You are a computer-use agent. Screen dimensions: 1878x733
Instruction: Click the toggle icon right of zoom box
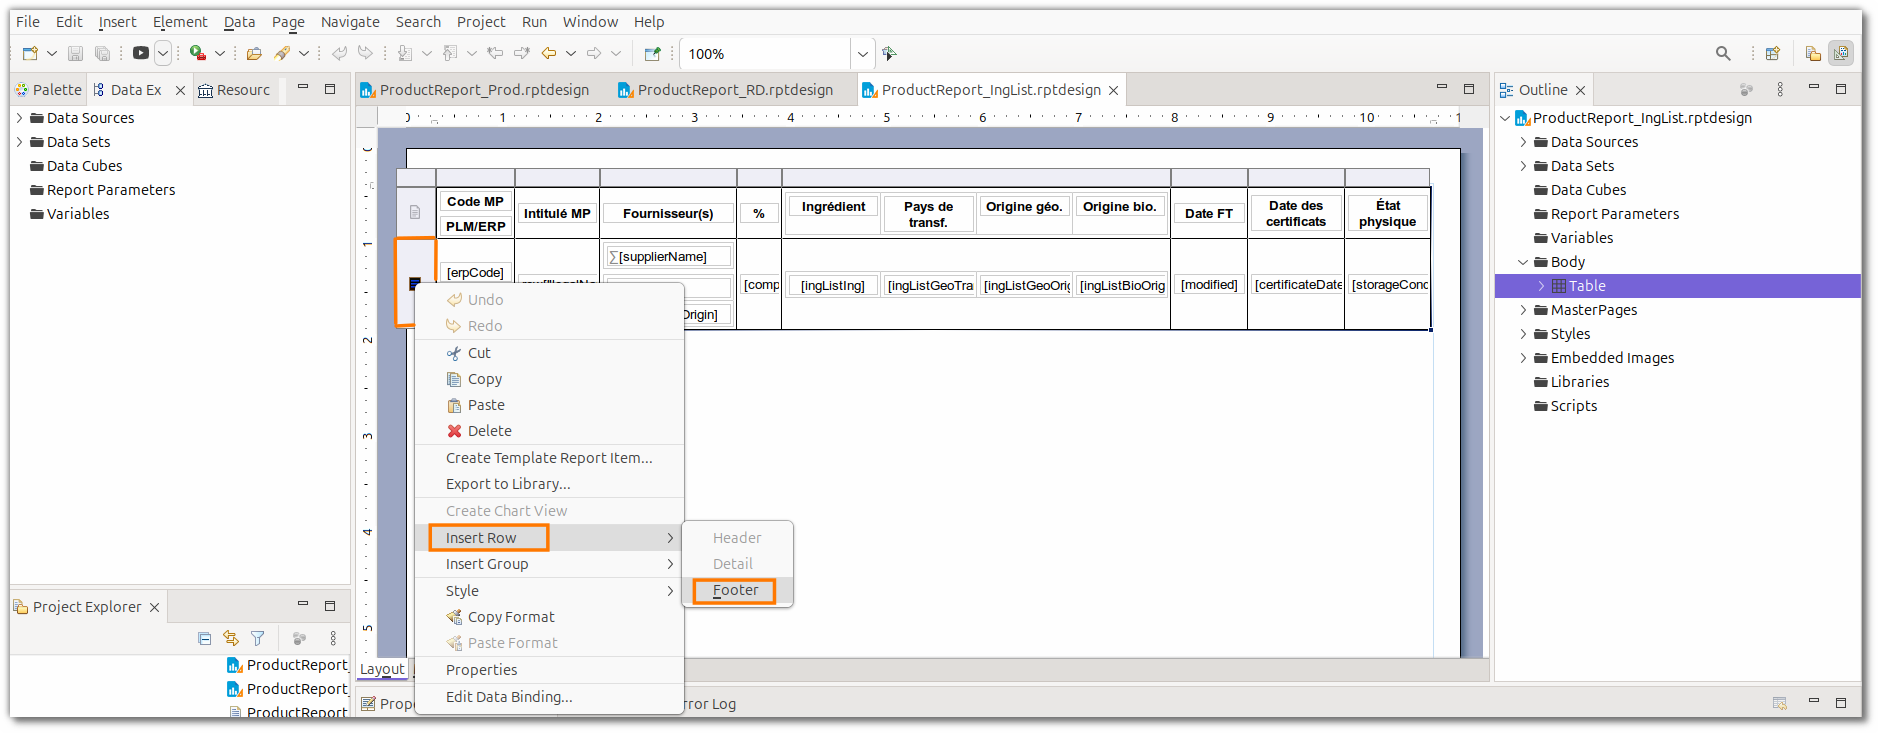889,53
